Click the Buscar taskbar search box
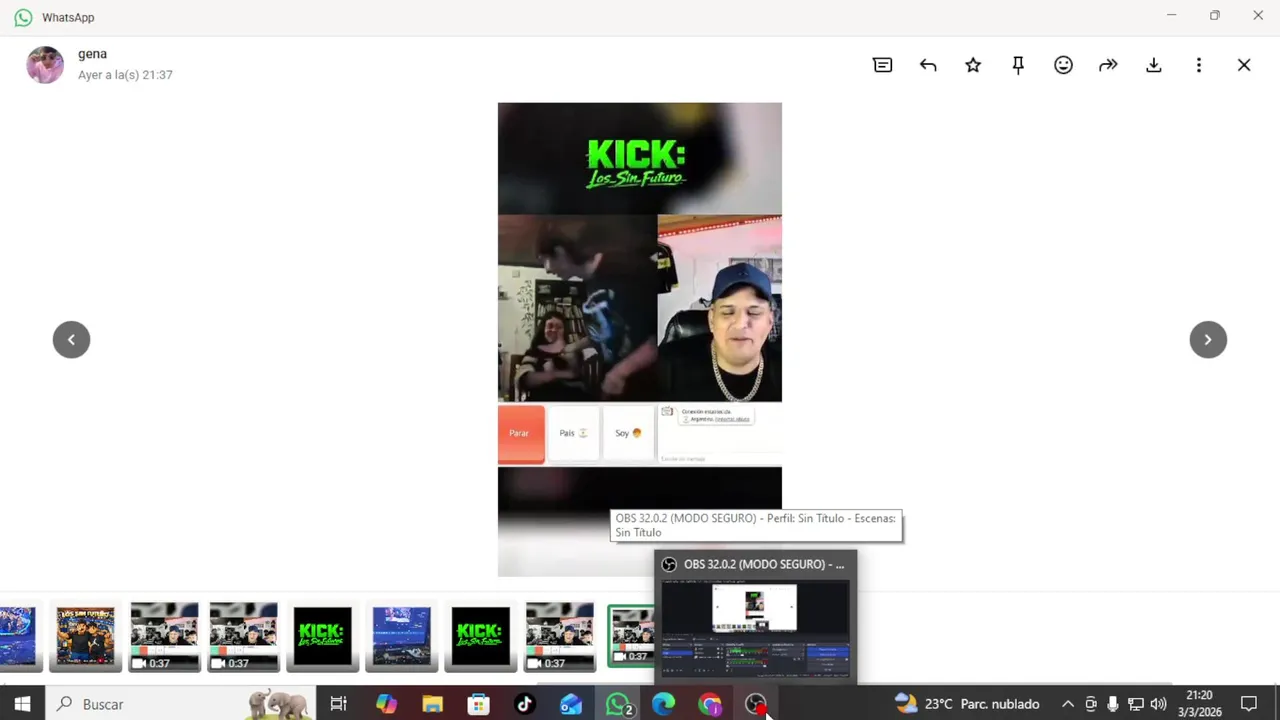The height and width of the screenshot is (720, 1280). [x=180, y=704]
